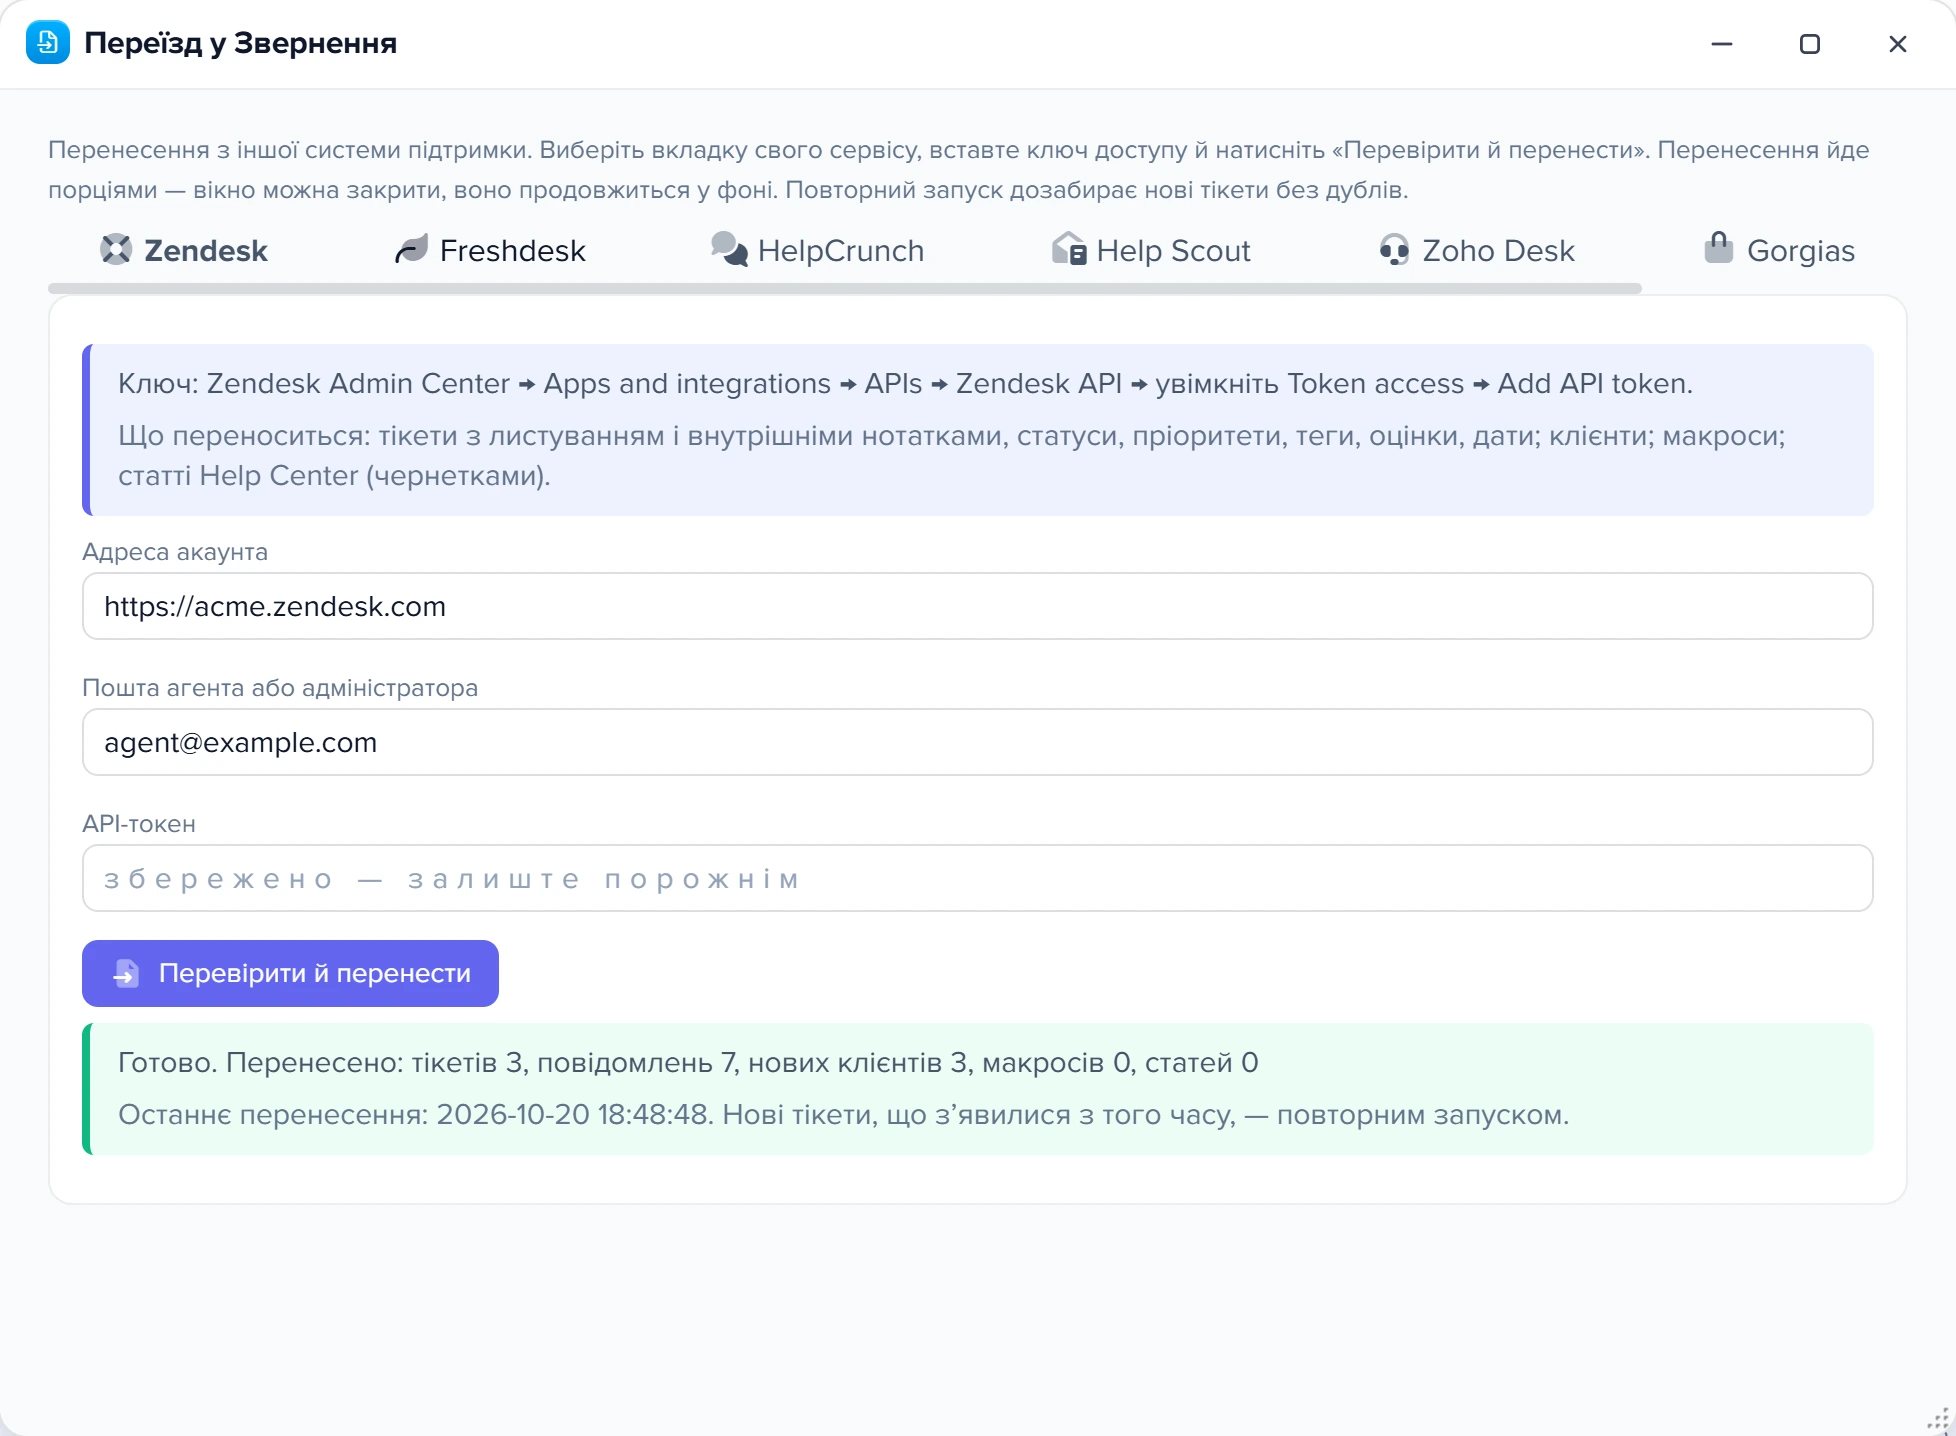Viewport: 1956px width, 1436px height.
Task: Click the Пошта агента або адміністратора field
Action: point(977,742)
